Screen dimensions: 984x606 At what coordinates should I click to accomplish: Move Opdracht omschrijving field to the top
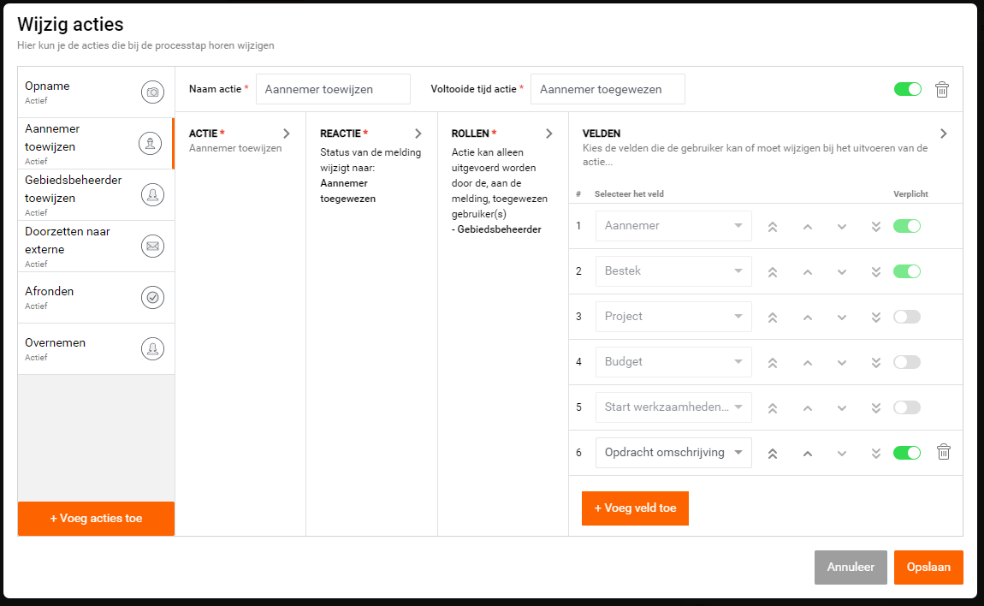[x=773, y=454]
